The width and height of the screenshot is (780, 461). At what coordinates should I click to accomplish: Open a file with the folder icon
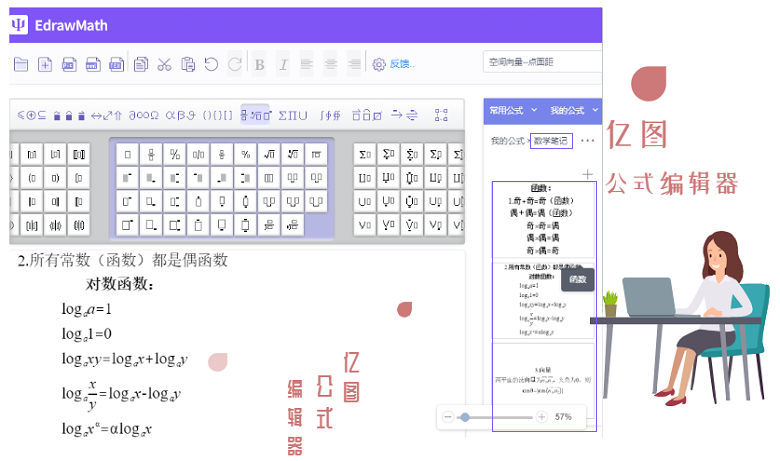click(x=21, y=64)
